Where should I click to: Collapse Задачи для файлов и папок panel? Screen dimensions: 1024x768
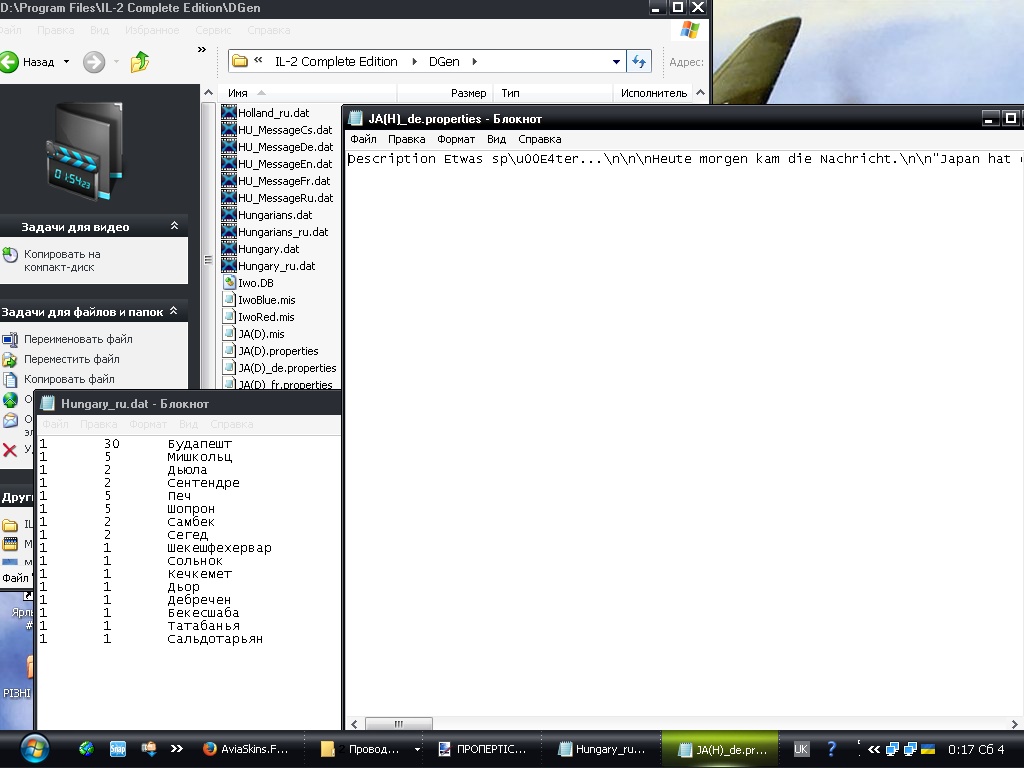pyautogui.click(x=174, y=312)
